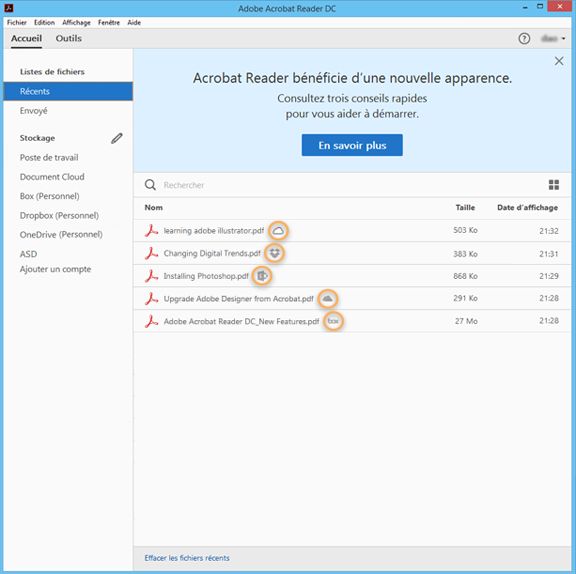The height and width of the screenshot is (574, 576).
Task: Select file Installing Photoshop.pdf
Action: coord(206,276)
